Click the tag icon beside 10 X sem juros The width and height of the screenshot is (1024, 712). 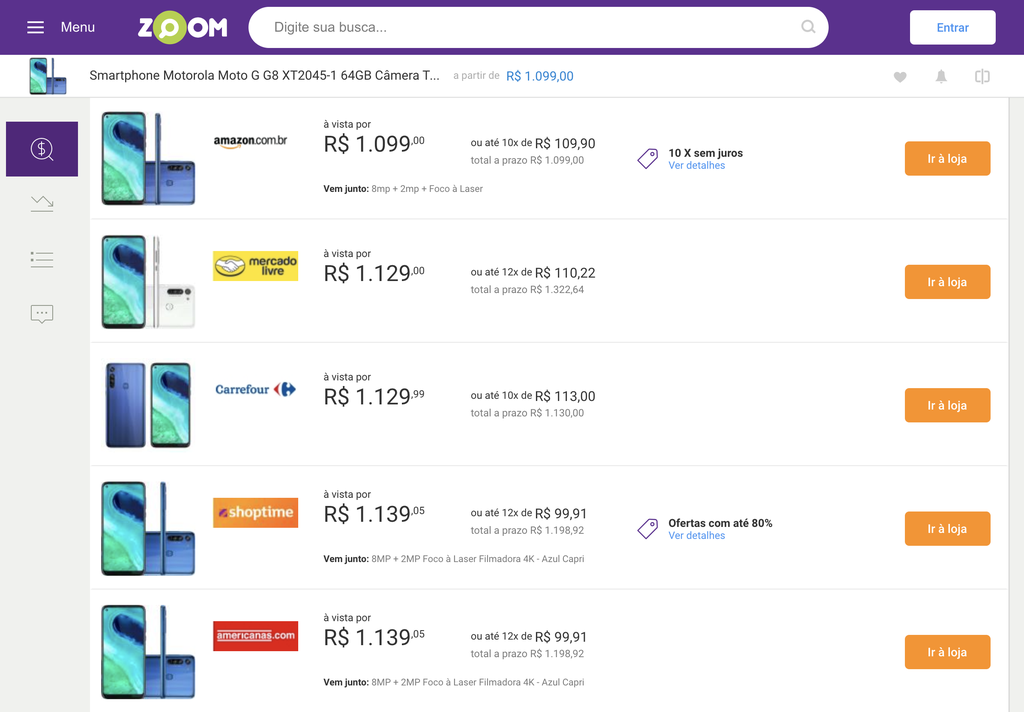click(x=648, y=159)
